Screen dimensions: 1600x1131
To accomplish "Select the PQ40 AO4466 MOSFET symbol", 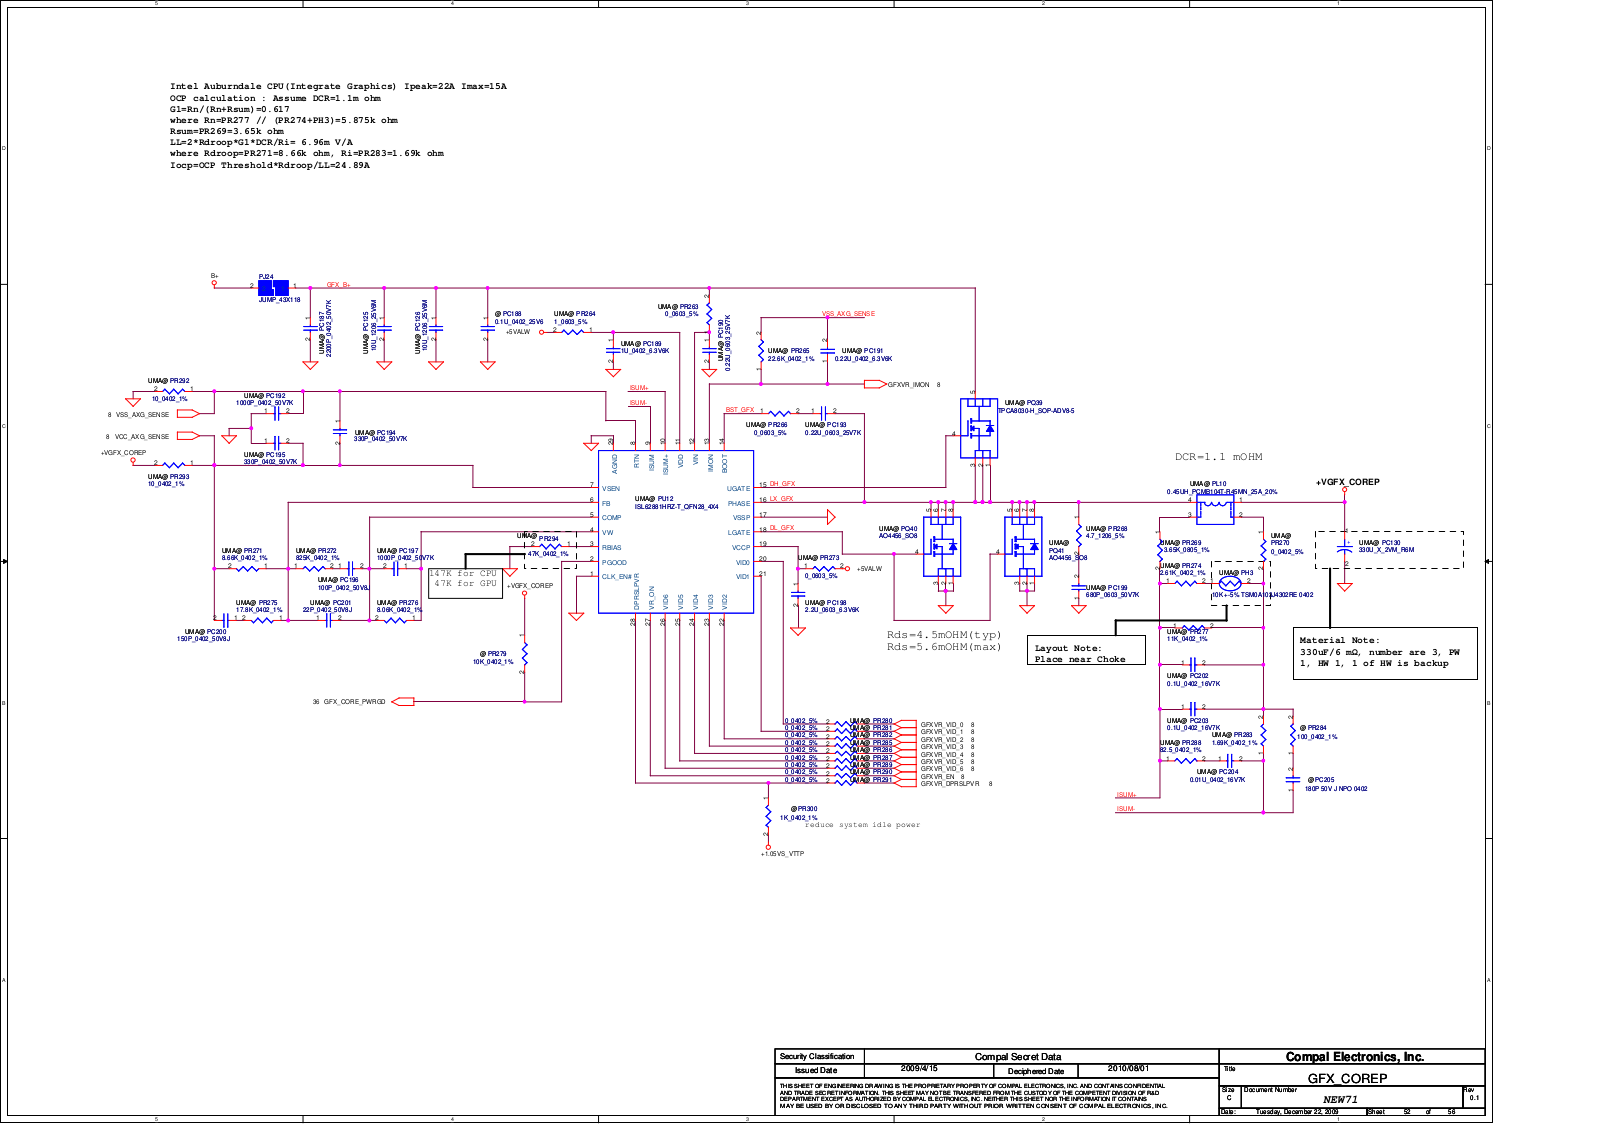I will click(x=942, y=546).
